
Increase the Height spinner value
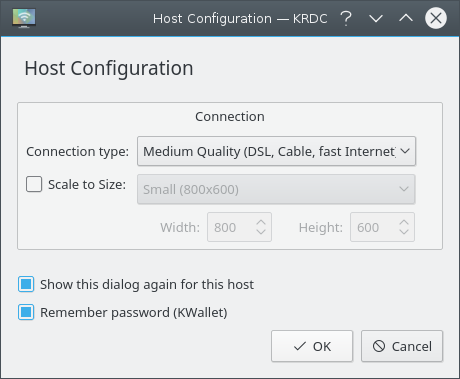[404, 222]
